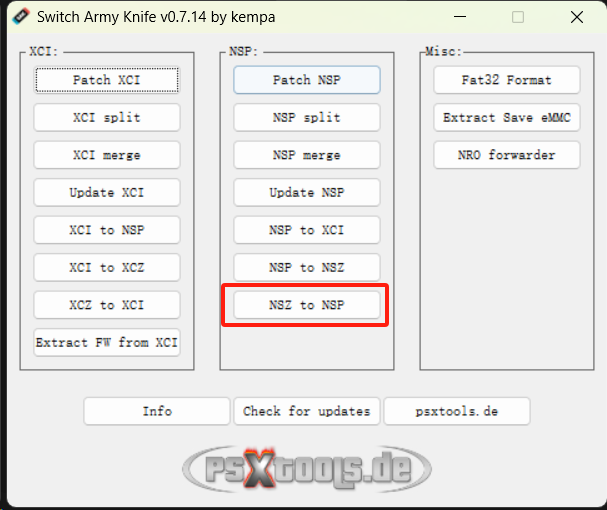Launch NSP to XCI conversion
607x510 pixels.
pyautogui.click(x=307, y=230)
